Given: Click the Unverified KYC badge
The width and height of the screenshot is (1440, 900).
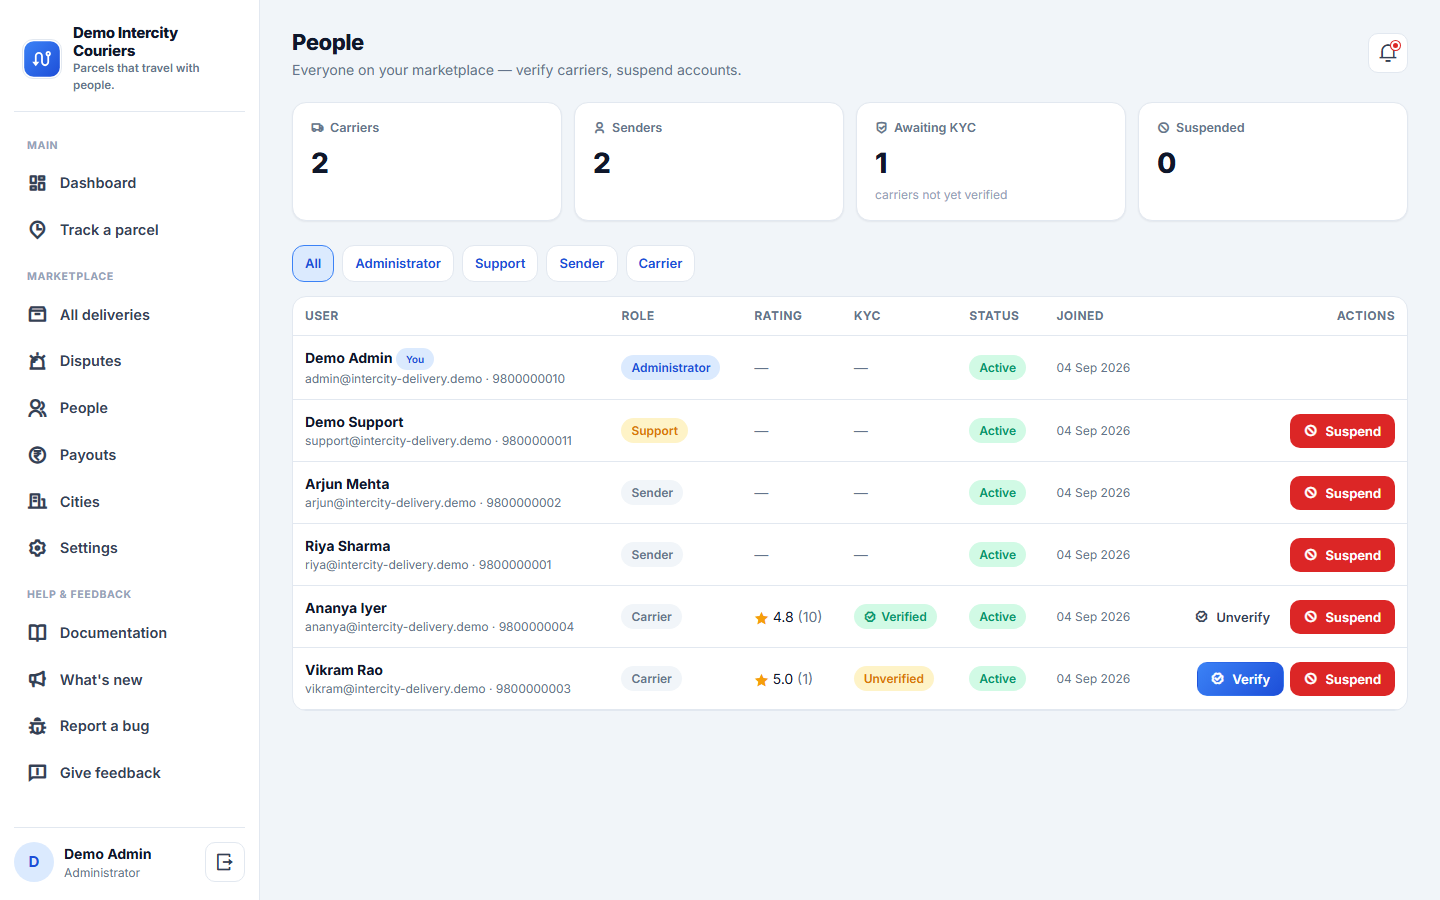Looking at the screenshot, I should click(893, 679).
